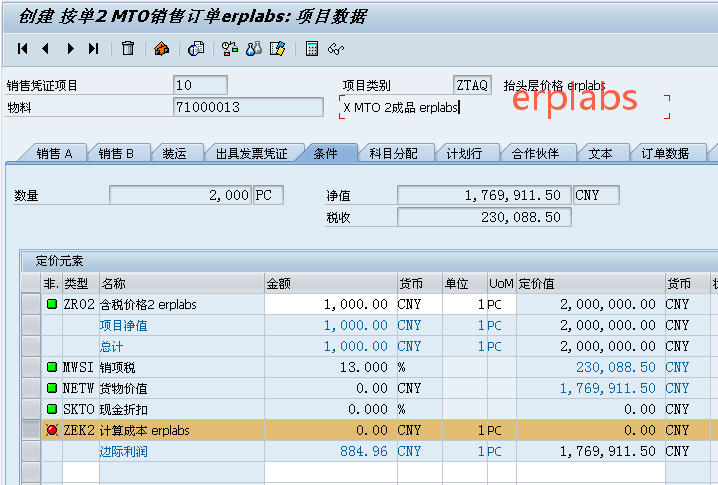
Task: Click the 金额 column header
Action: pyautogui.click(x=331, y=283)
